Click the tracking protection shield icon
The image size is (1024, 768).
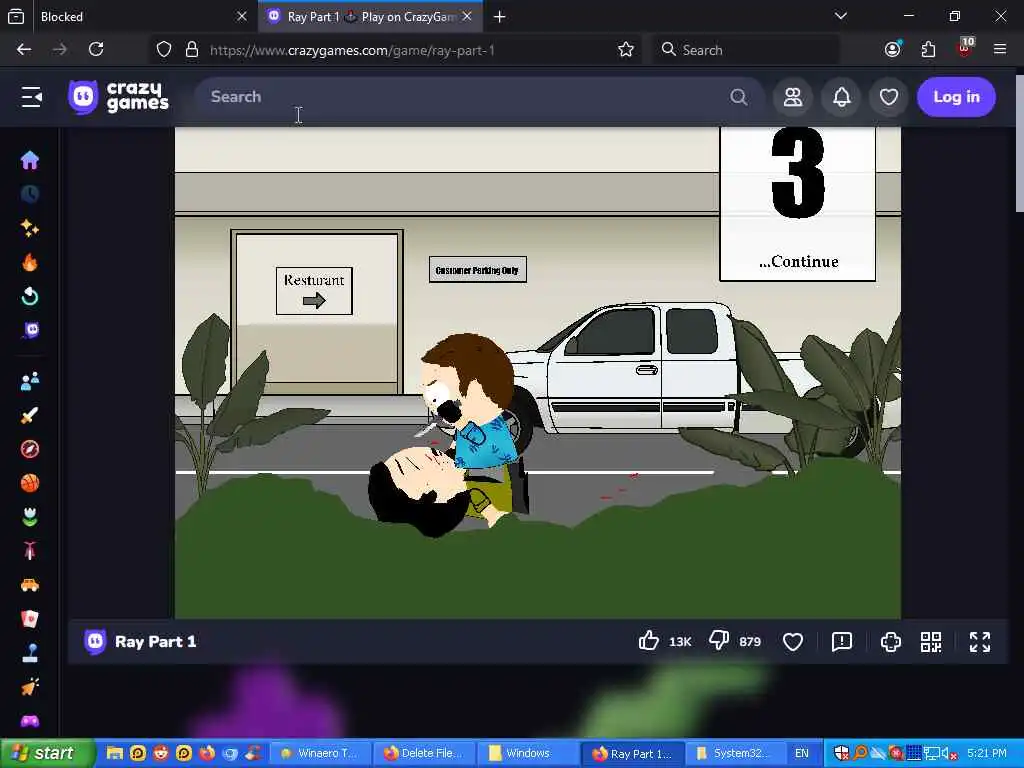point(164,50)
